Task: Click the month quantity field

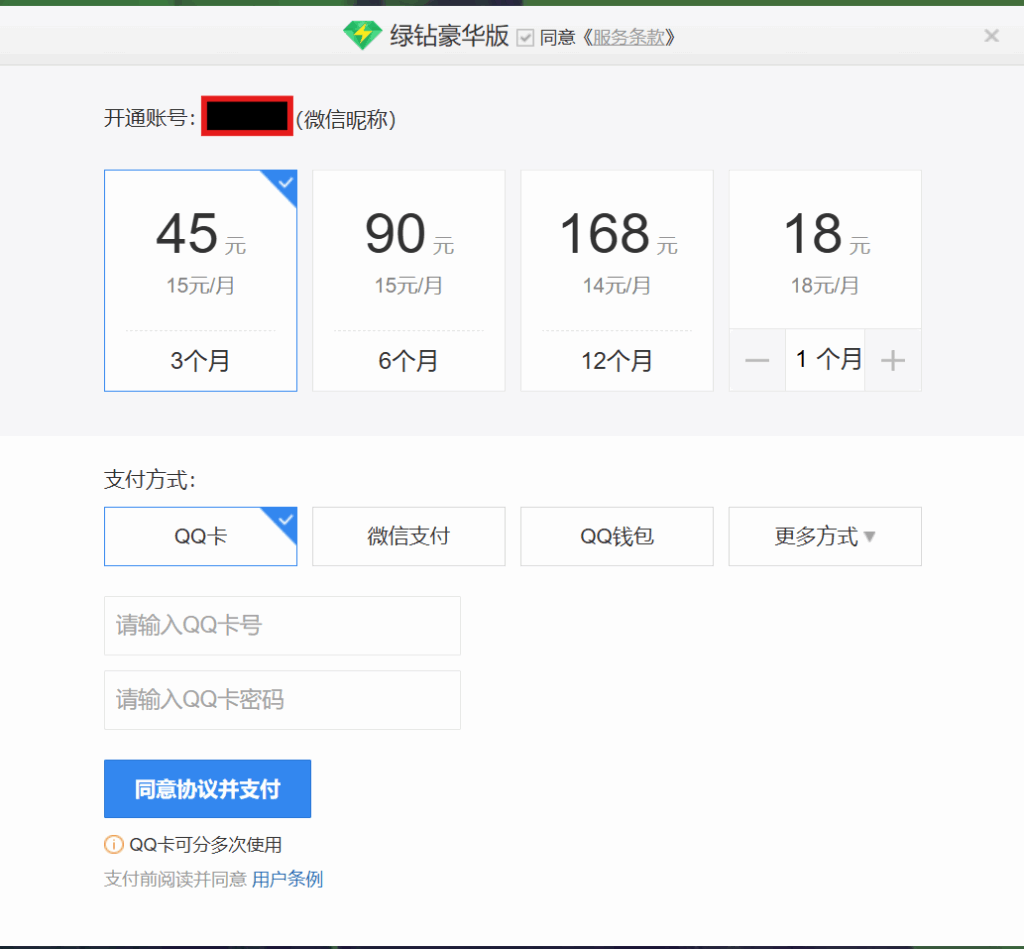Action: coord(825,360)
